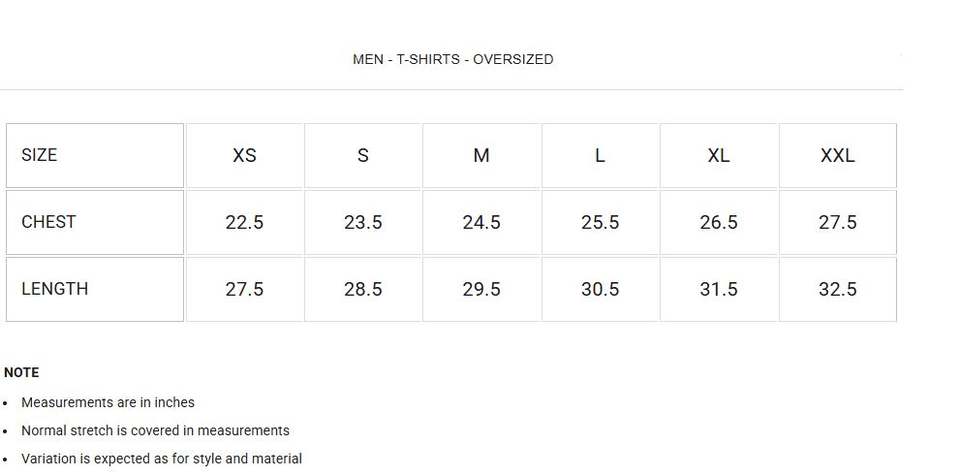The image size is (960, 476).
Task: Click the 30.5 length value for L
Action: (x=600, y=289)
